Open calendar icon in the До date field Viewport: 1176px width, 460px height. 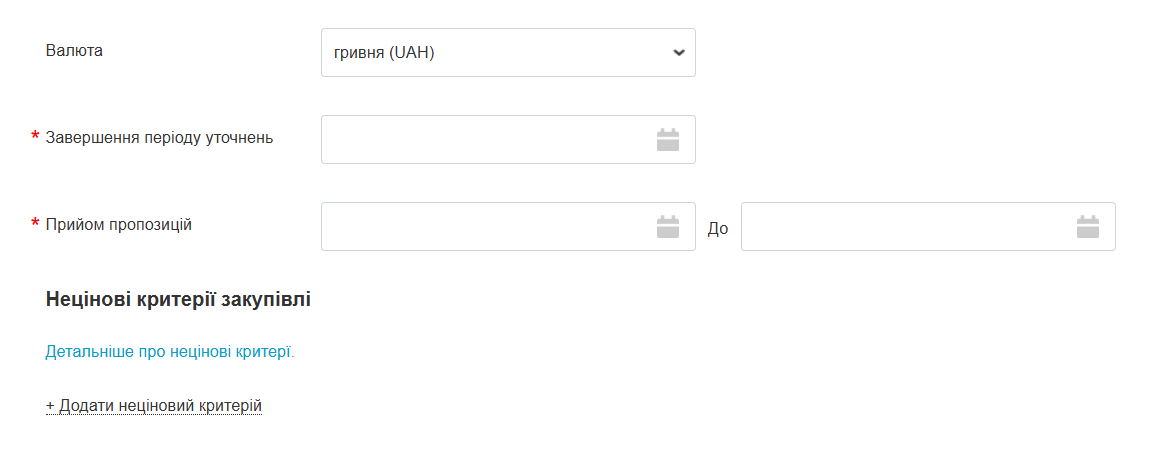[x=1087, y=227]
